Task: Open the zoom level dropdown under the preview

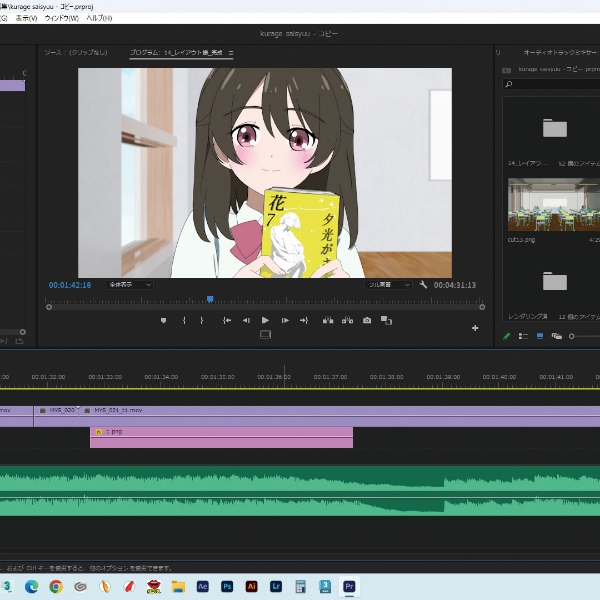Action: click(131, 285)
